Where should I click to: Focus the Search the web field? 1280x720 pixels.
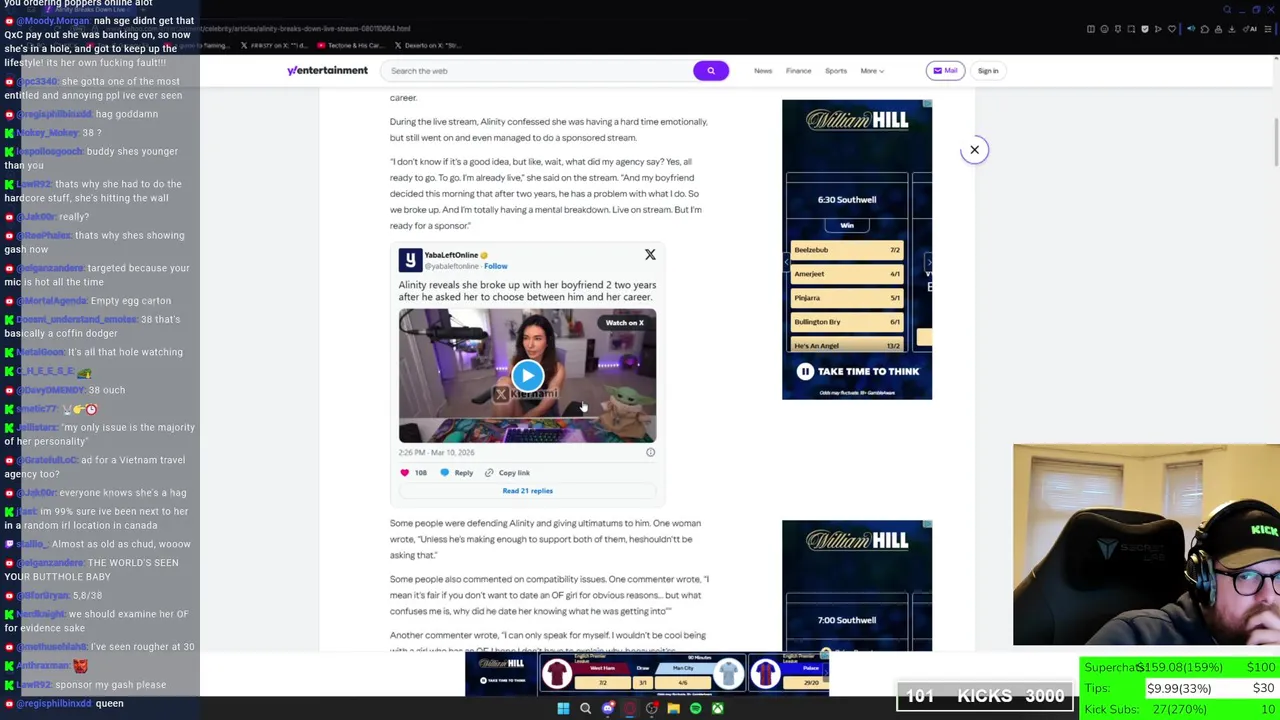point(536,71)
